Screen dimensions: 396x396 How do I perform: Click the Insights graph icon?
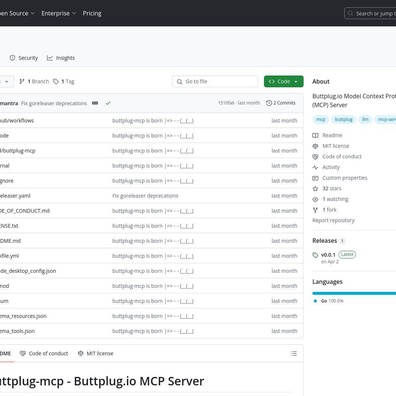(50, 58)
